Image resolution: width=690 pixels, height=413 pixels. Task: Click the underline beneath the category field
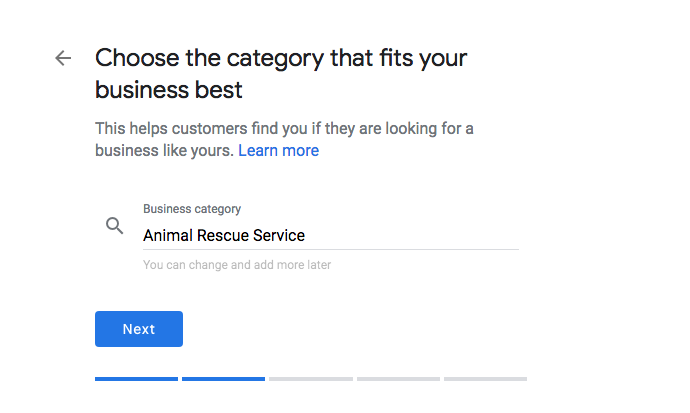coord(331,250)
